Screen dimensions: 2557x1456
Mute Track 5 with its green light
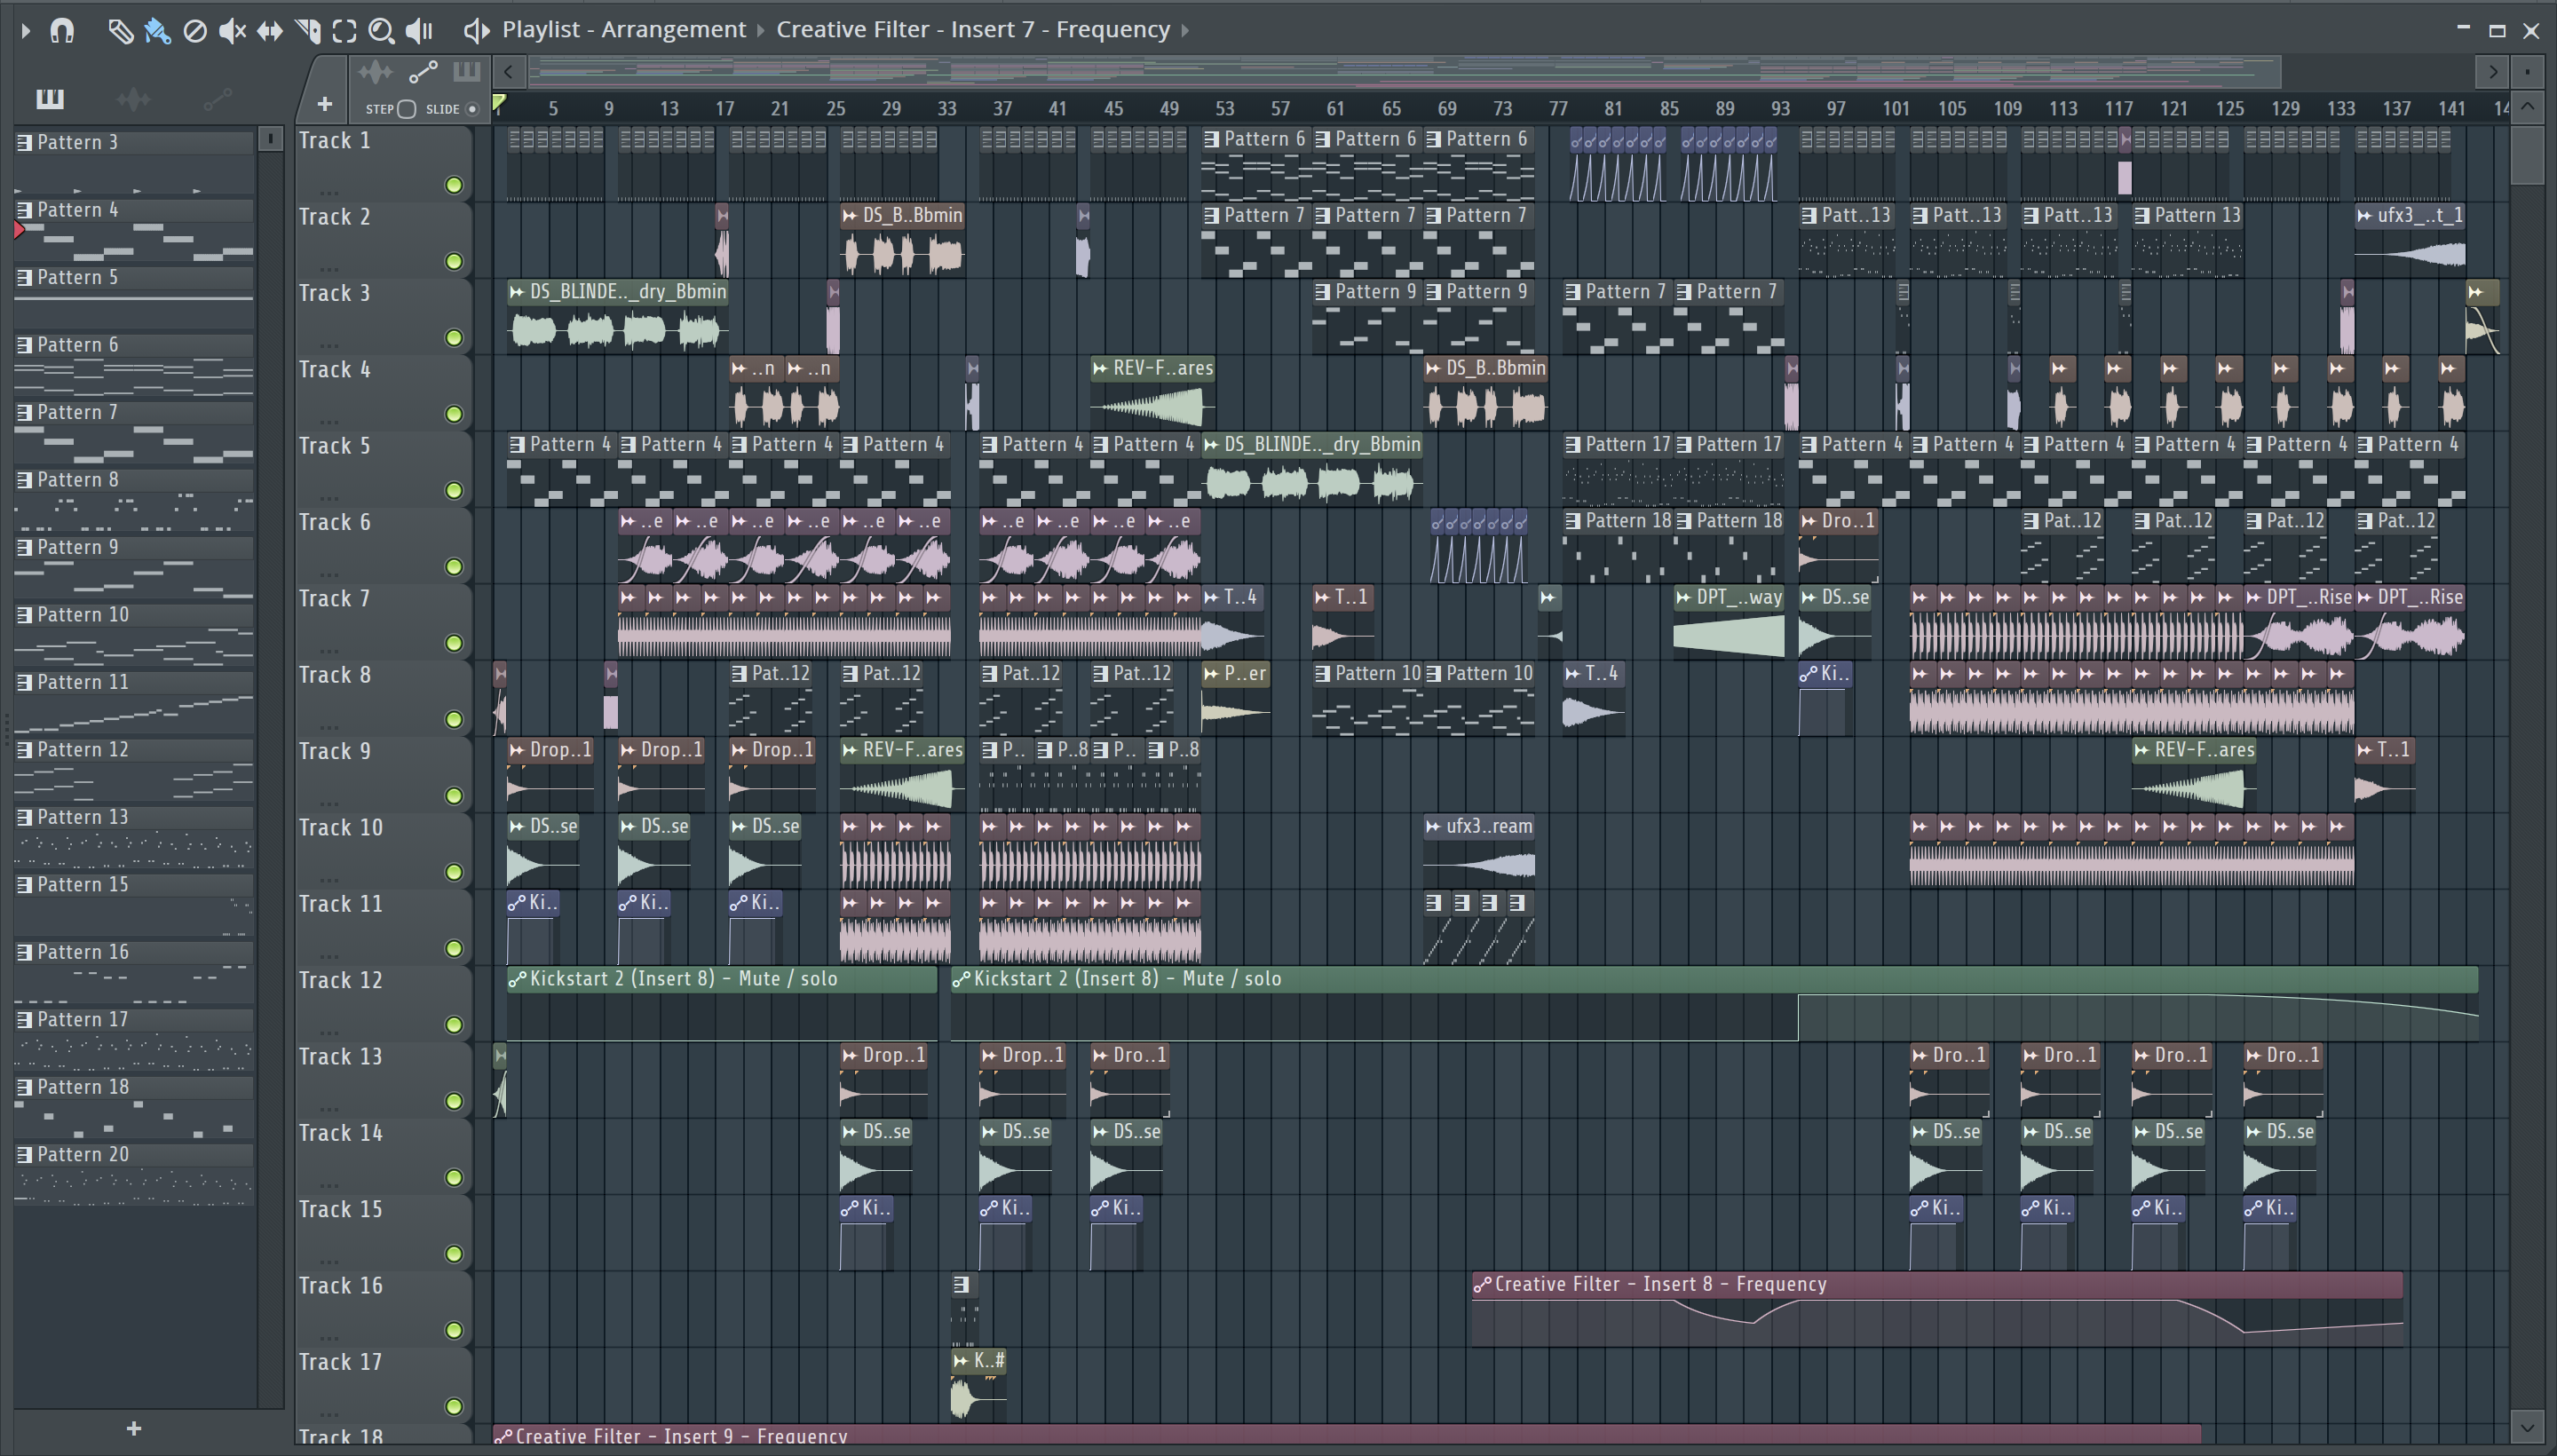[454, 491]
